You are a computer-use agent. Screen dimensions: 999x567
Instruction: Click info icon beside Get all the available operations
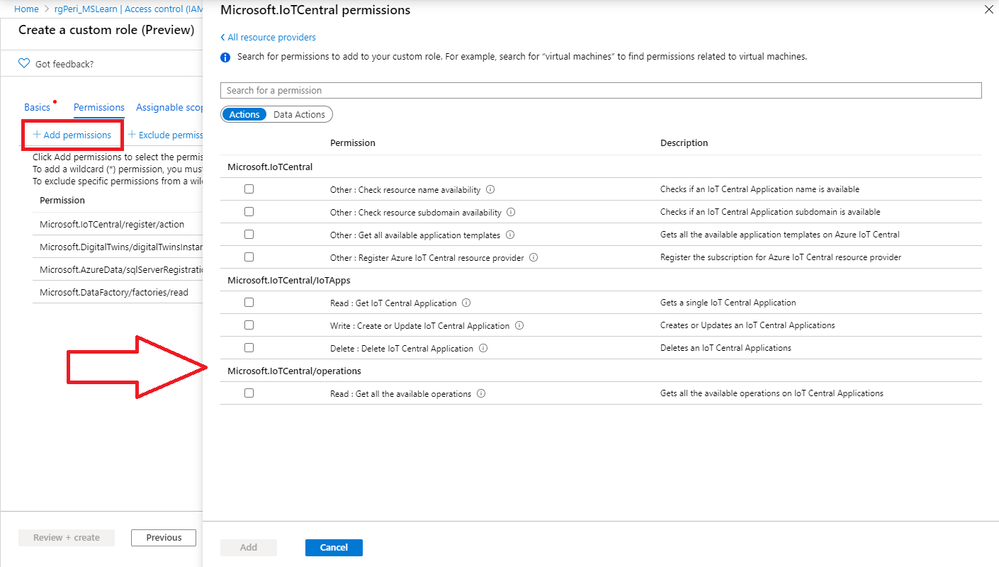pos(481,394)
